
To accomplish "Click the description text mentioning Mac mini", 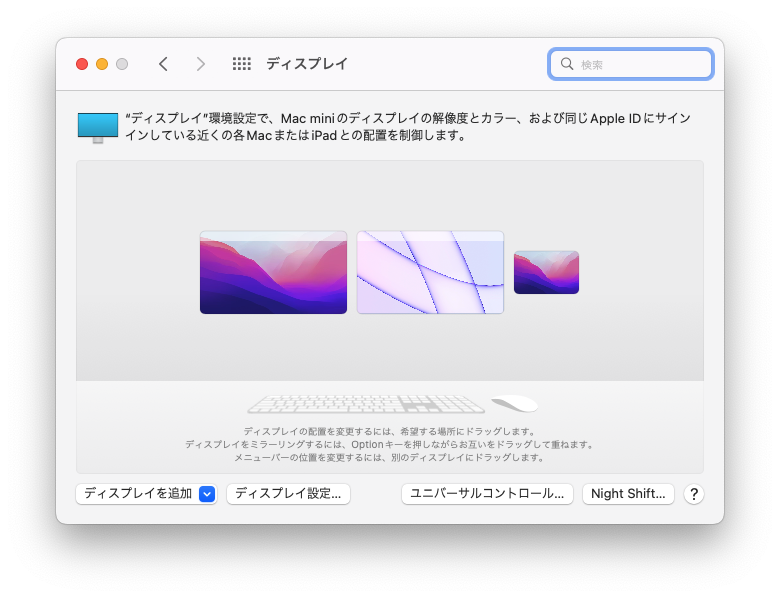I will [408, 127].
